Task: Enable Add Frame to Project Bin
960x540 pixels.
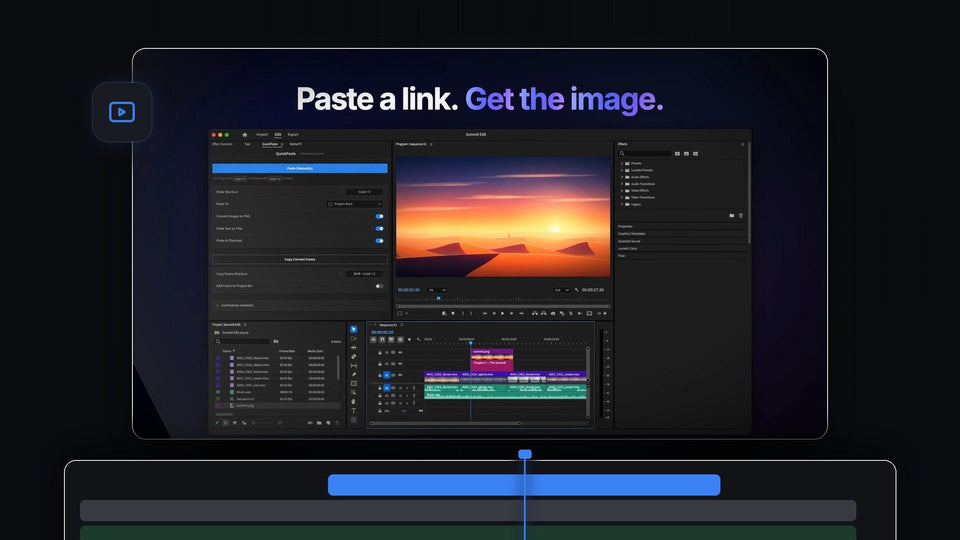Action: tap(380, 286)
